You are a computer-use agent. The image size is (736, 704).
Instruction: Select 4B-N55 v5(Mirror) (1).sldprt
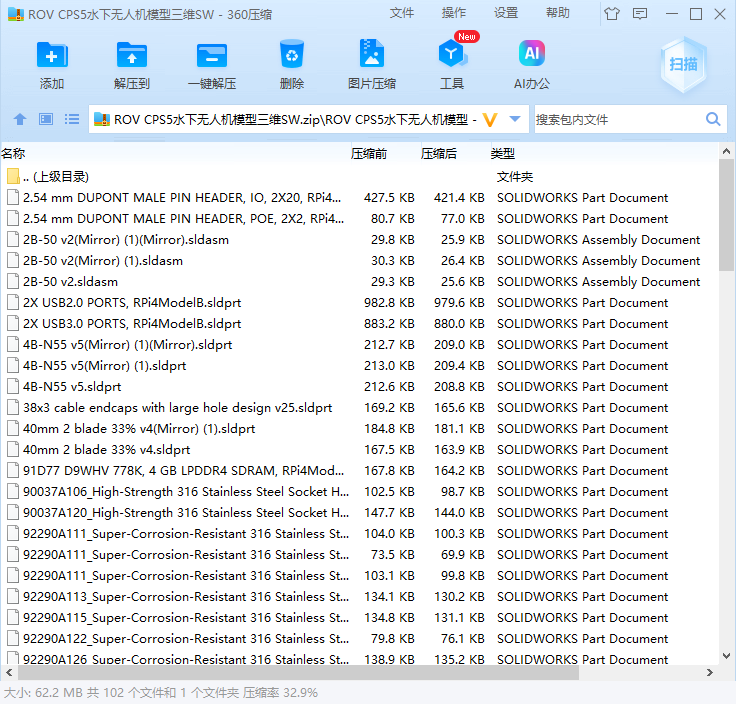coord(359,366)
